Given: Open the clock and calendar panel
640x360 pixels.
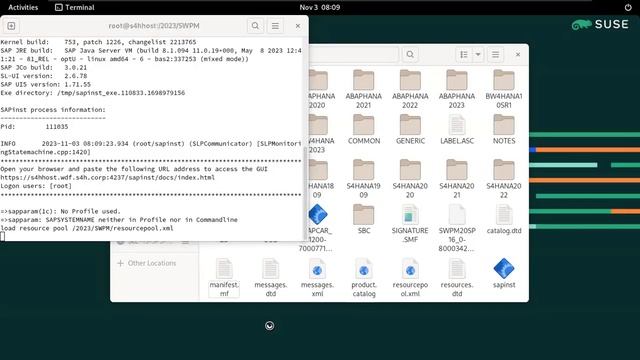Looking at the screenshot, I should coord(320,7).
